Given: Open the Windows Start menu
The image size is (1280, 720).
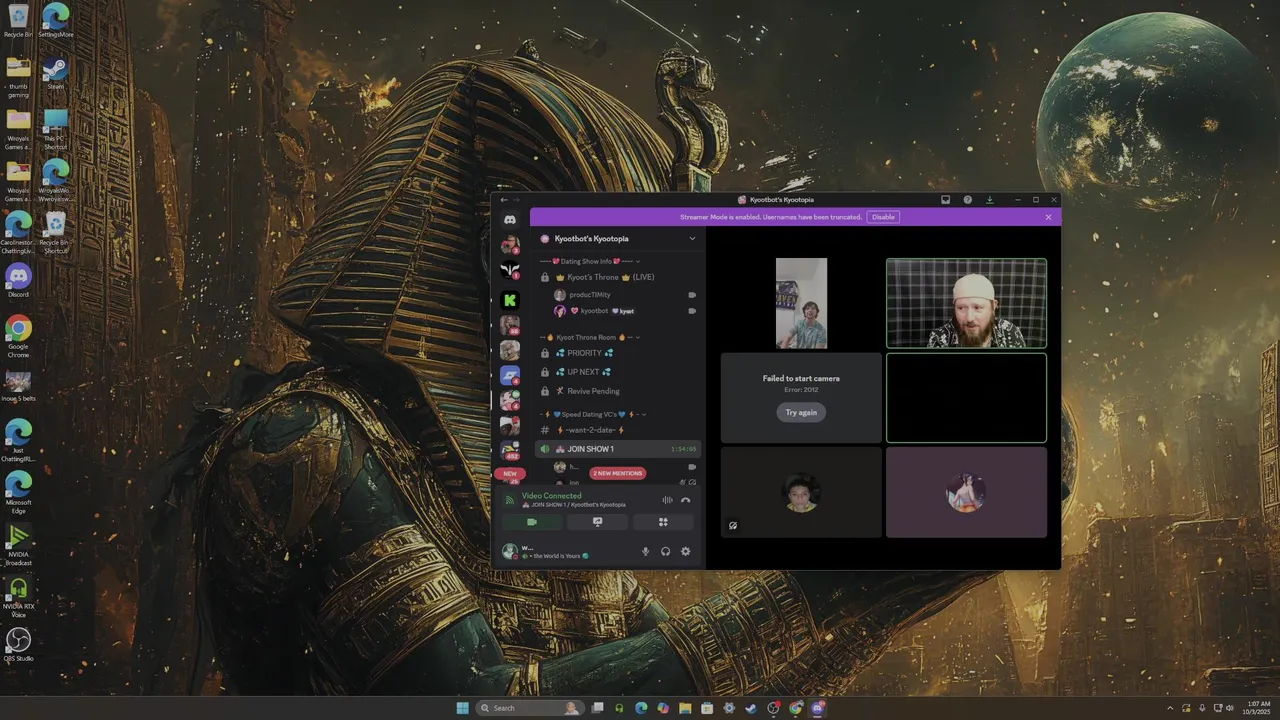Looking at the screenshot, I should click(462, 708).
